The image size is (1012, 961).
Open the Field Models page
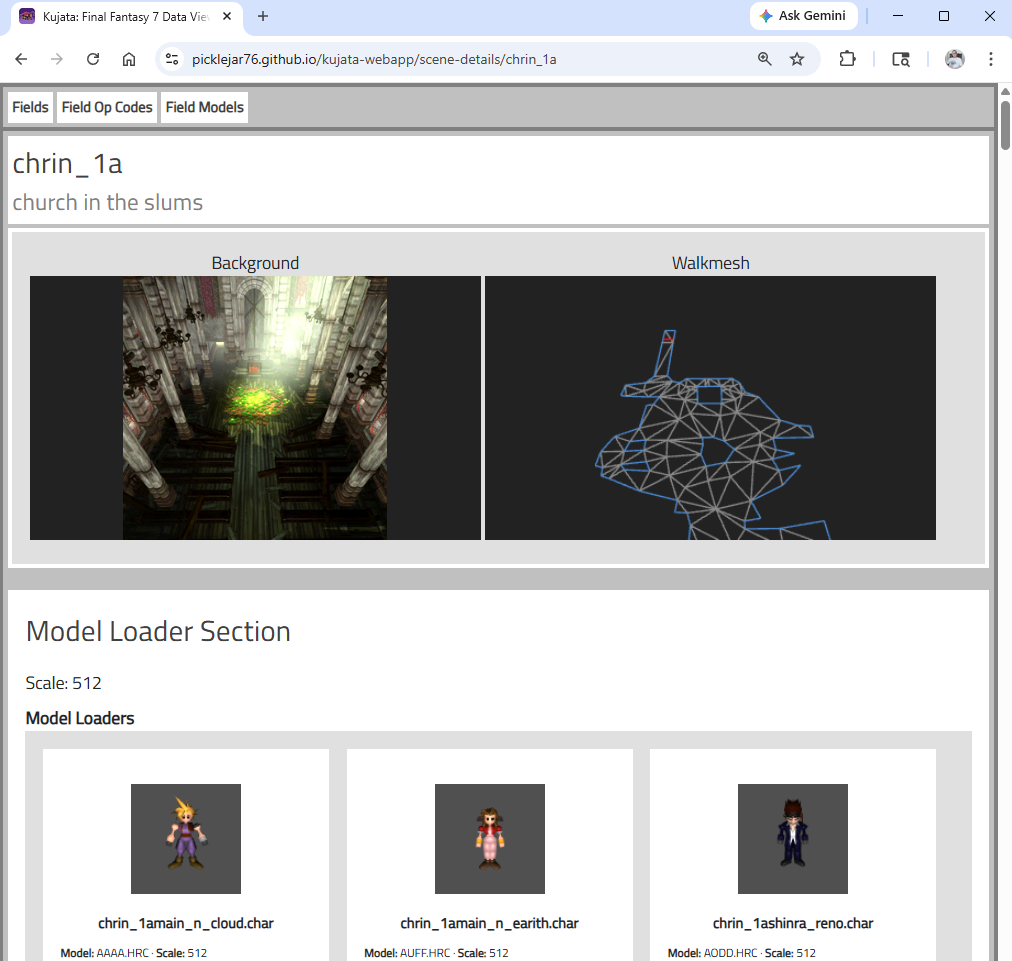click(x=205, y=107)
